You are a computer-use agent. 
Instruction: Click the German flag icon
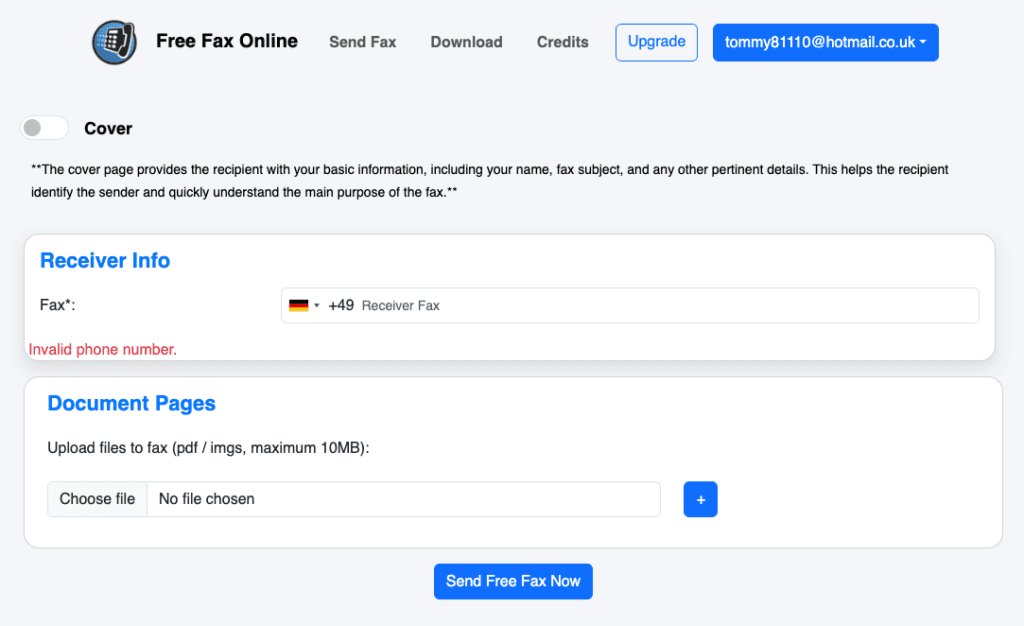298,306
